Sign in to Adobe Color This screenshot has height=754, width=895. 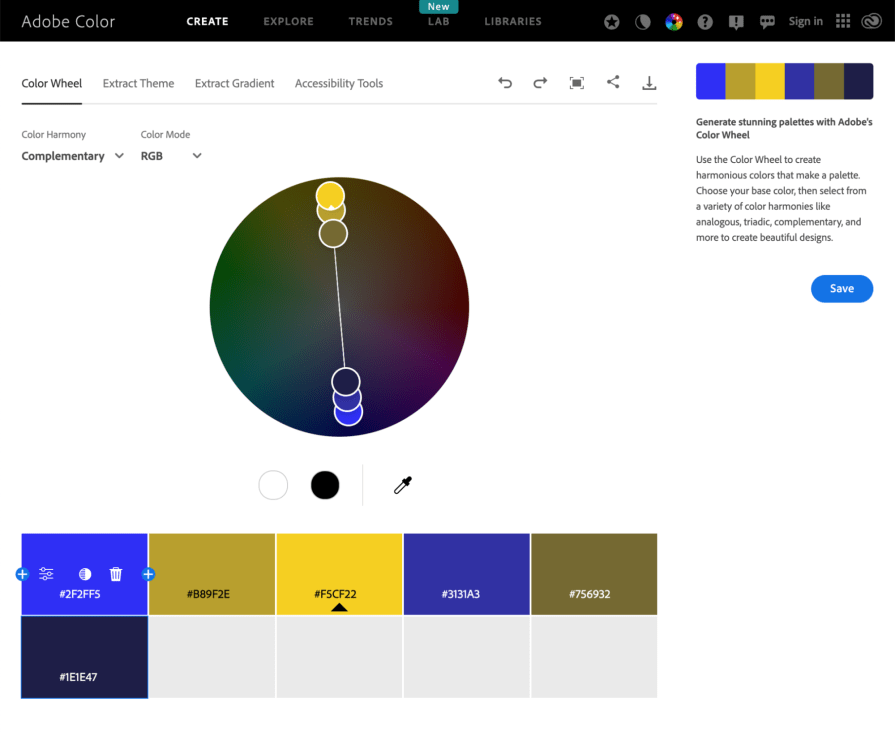[x=805, y=21]
